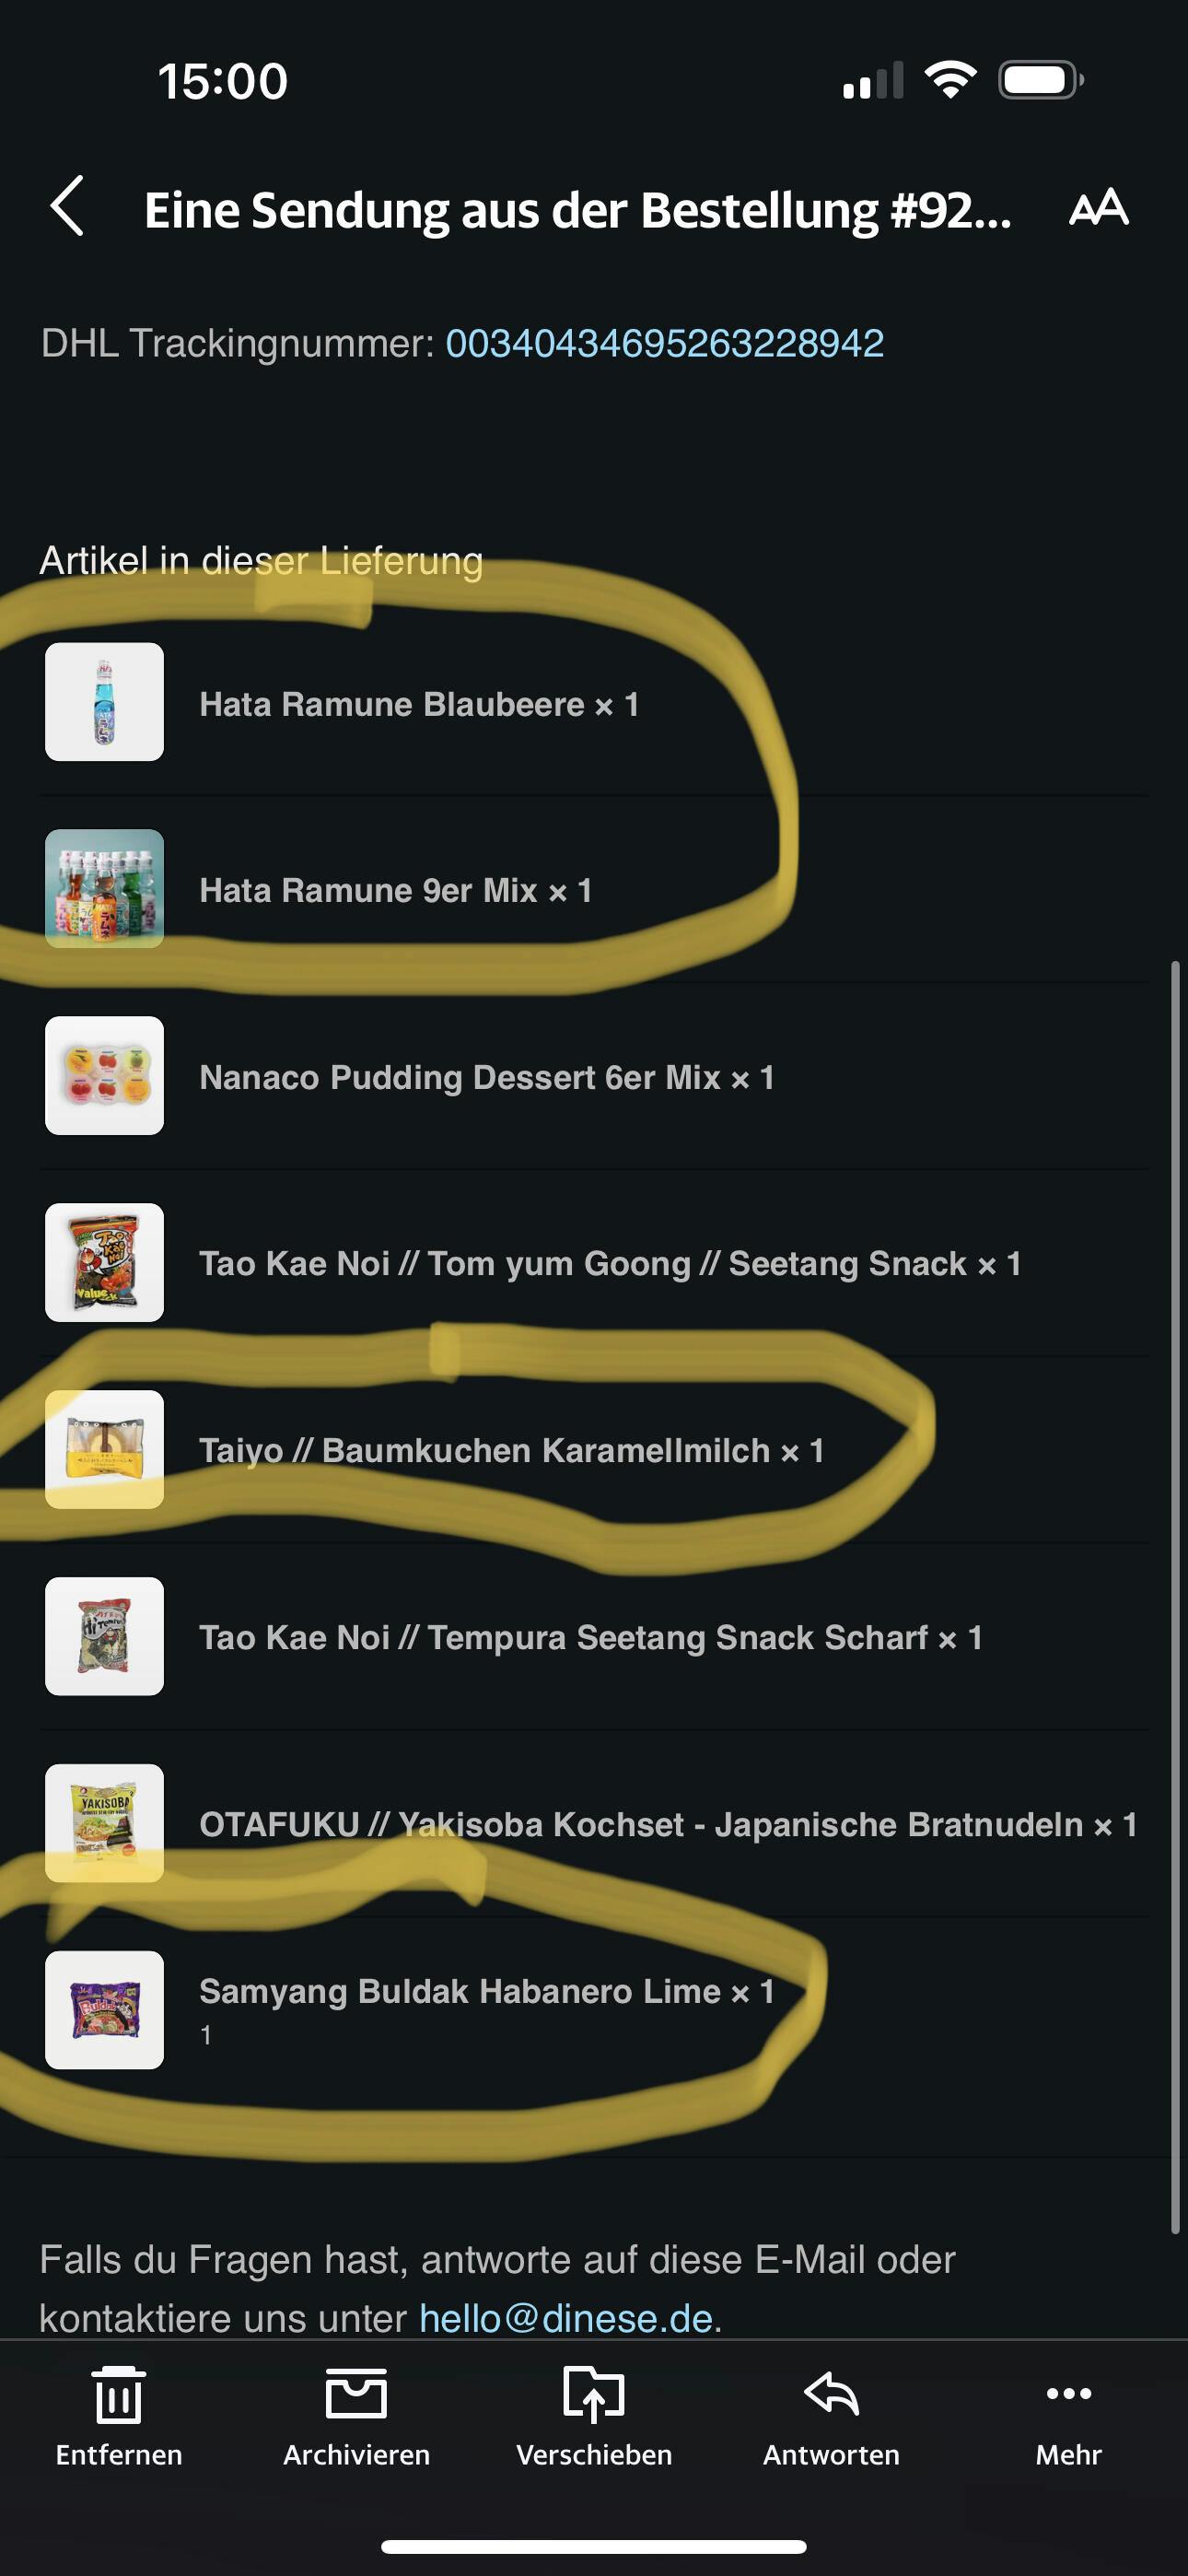
Task: Click the vertical scrollbar on the right
Action: tap(1176, 1597)
